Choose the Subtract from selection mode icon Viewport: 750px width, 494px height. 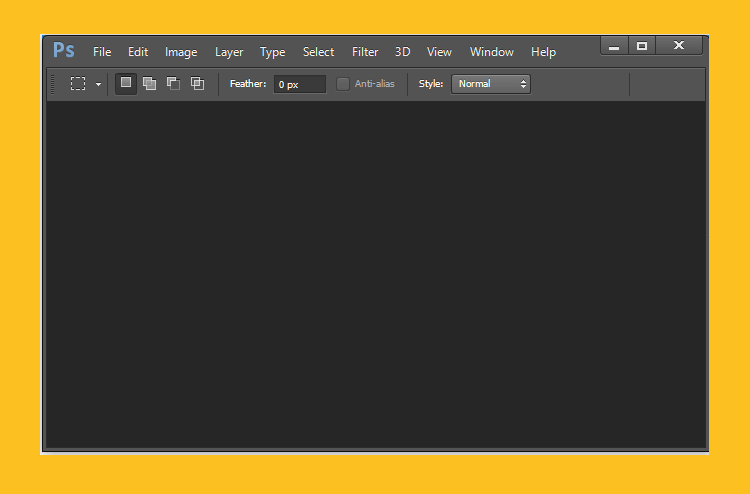pyautogui.click(x=173, y=84)
